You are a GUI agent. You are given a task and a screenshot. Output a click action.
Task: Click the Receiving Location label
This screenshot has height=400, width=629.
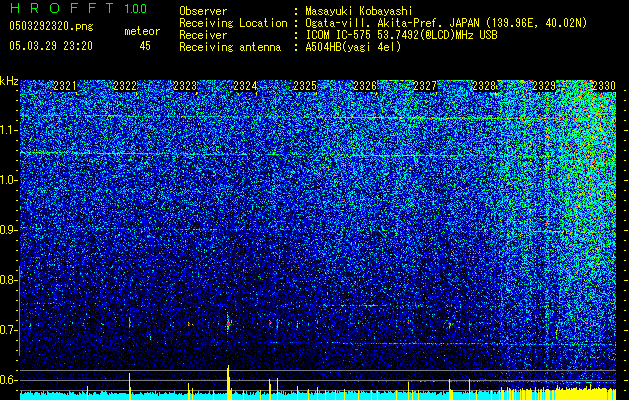click(x=233, y=23)
